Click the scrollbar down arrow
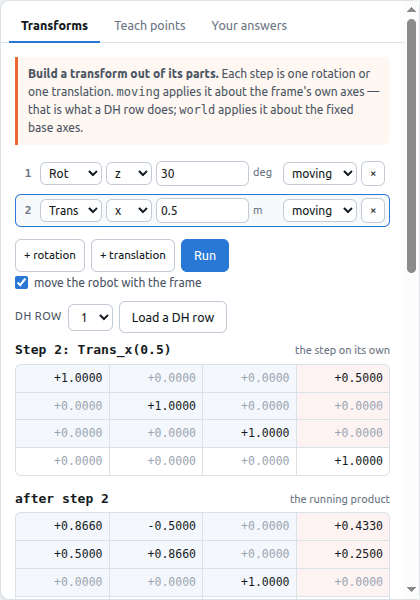Viewport: 420px width, 600px height. point(411,589)
